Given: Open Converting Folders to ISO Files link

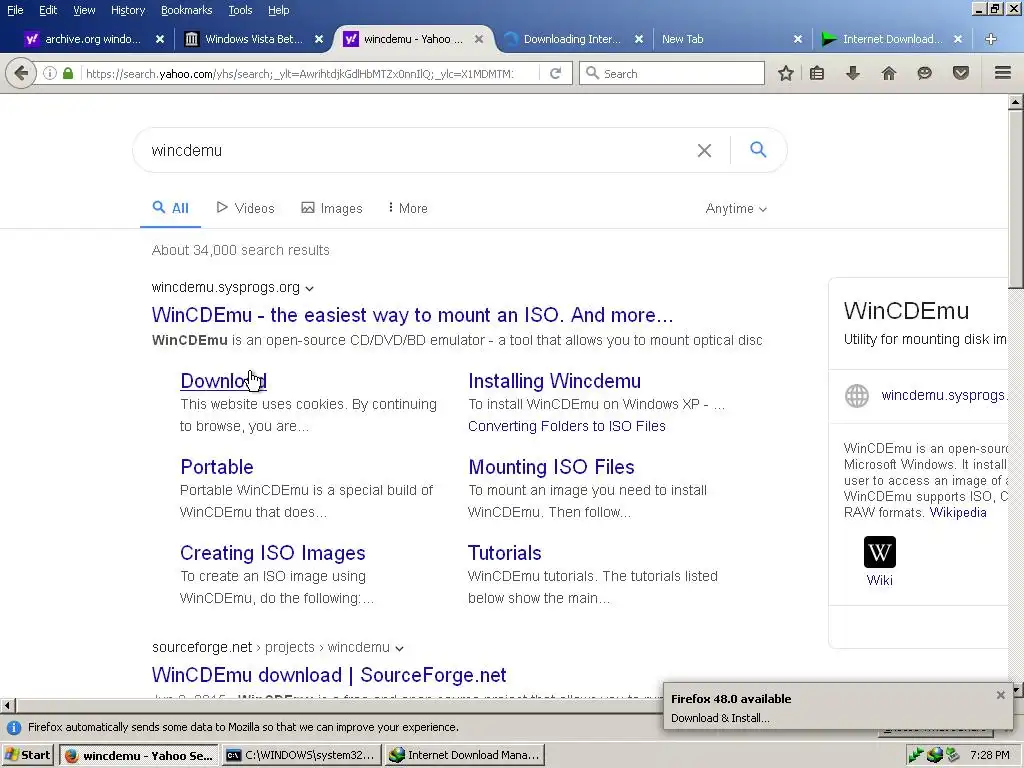Looking at the screenshot, I should point(567,426).
